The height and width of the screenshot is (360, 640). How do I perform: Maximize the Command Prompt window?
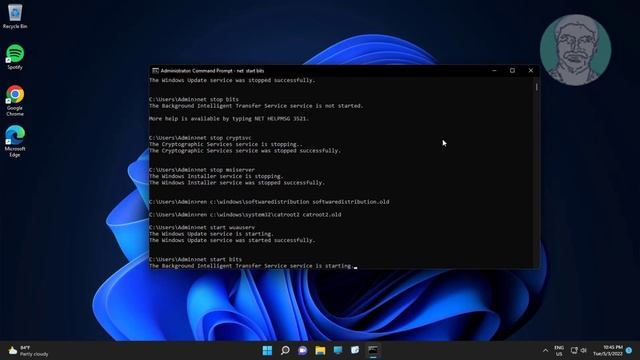tap(512, 71)
